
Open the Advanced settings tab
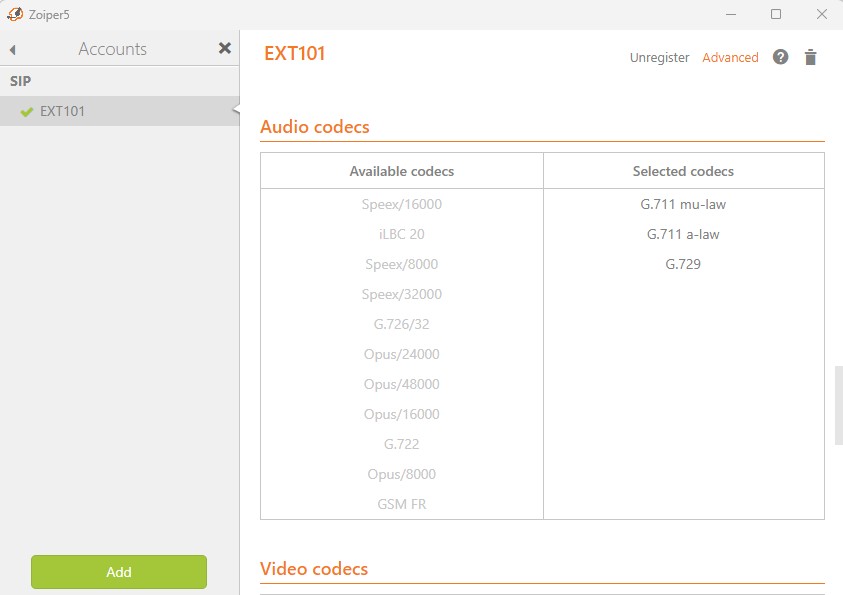tap(730, 58)
